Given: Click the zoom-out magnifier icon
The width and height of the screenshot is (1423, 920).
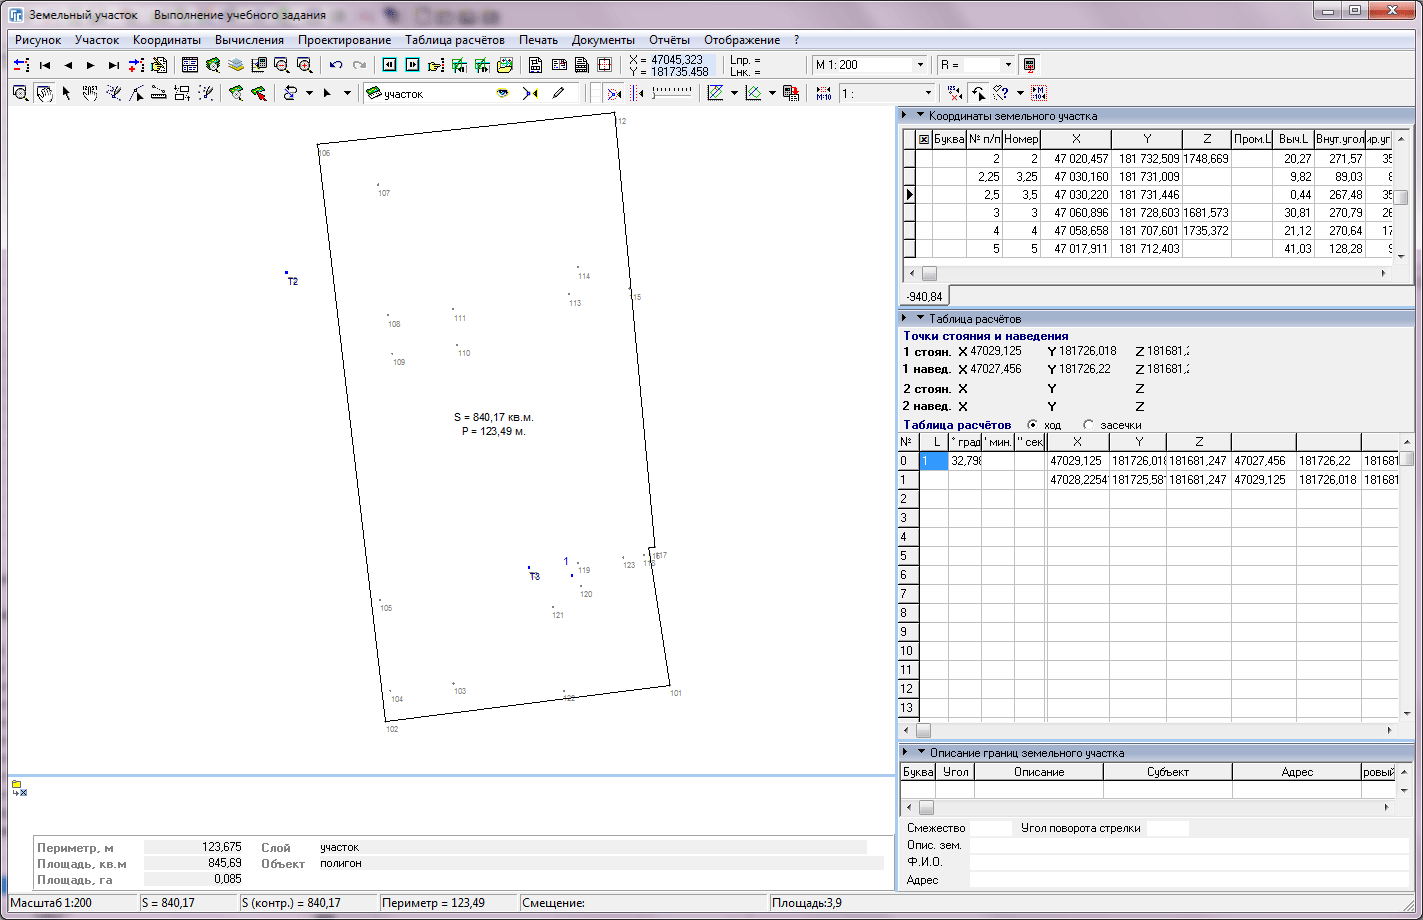Looking at the screenshot, I should tap(282, 65).
